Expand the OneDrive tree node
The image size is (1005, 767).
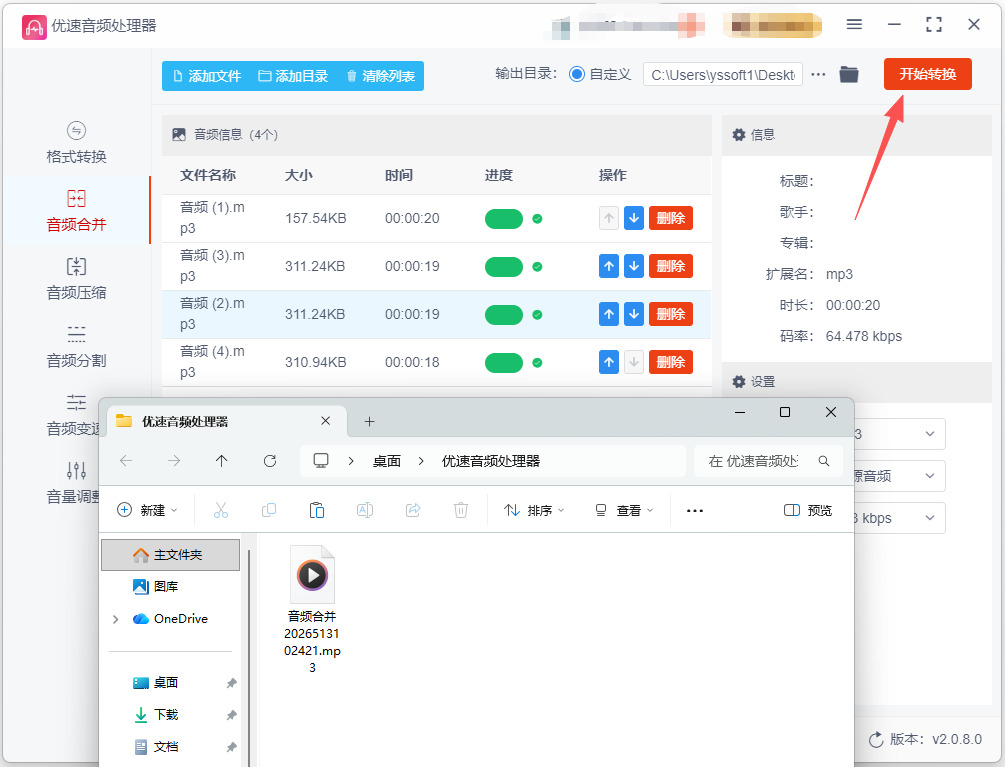point(116,619)
